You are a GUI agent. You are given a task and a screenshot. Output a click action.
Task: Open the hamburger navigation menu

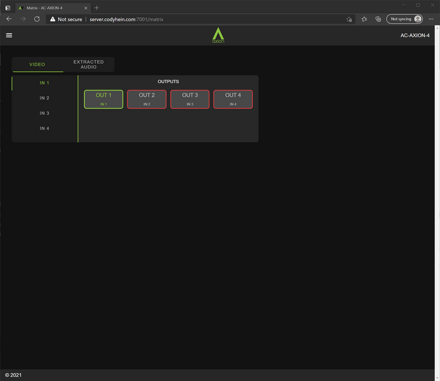(x=9, y=35)
